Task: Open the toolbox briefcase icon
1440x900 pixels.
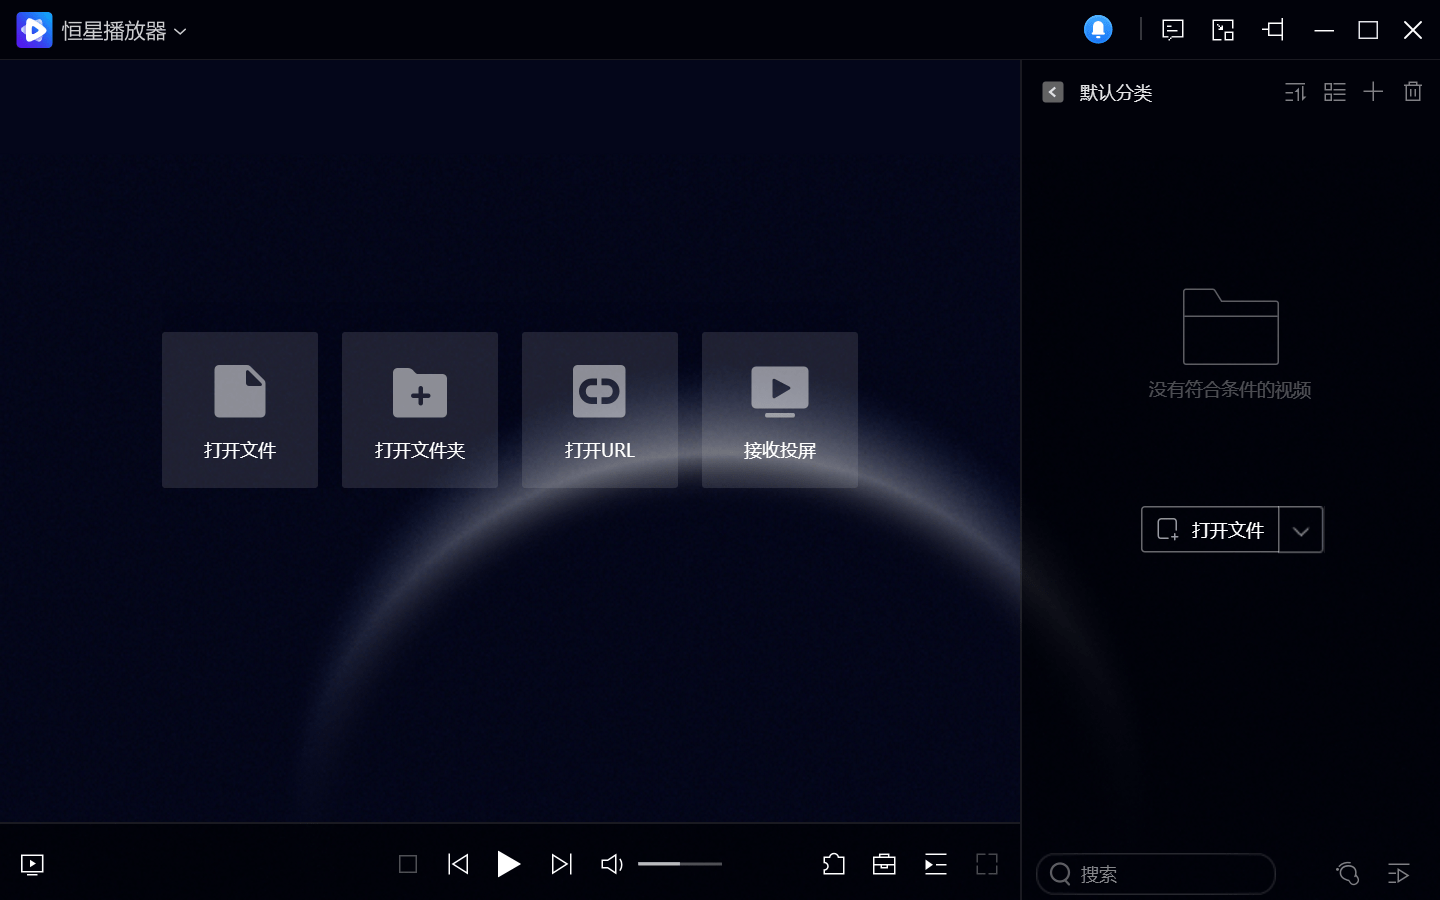Action: coord(884,864)
